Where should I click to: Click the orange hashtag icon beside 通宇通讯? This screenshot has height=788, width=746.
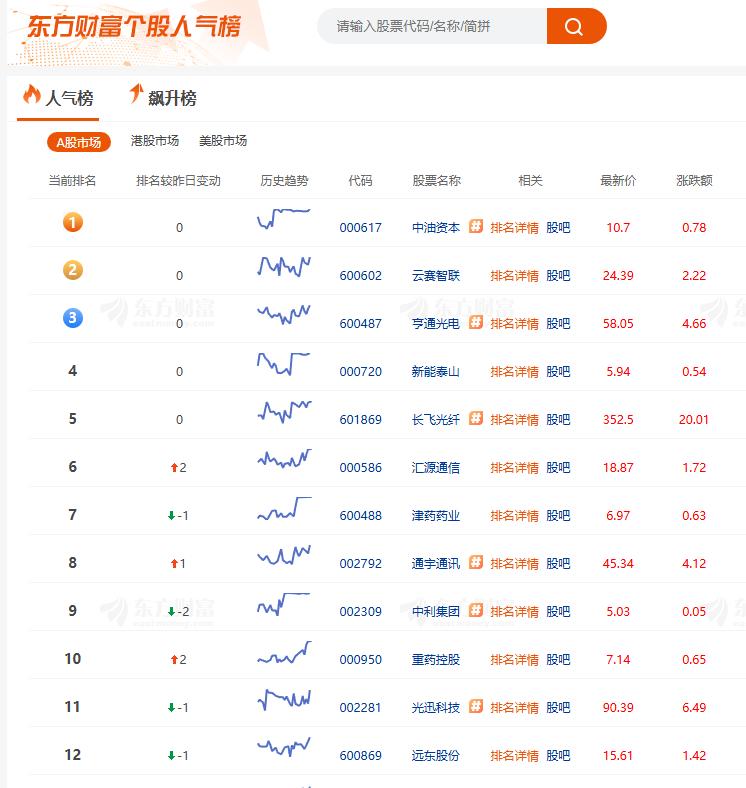(476, 563)
